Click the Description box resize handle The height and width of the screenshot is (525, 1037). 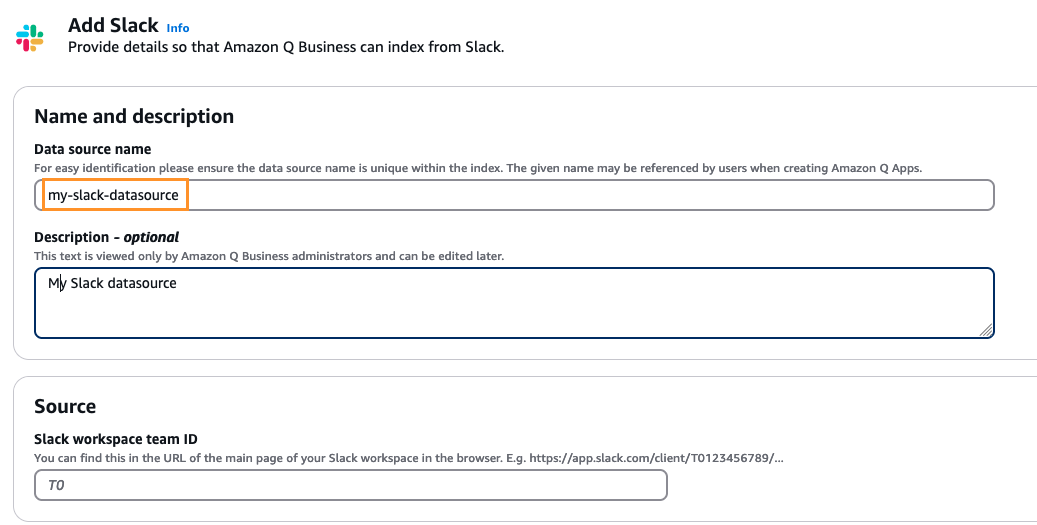[985, 330]
